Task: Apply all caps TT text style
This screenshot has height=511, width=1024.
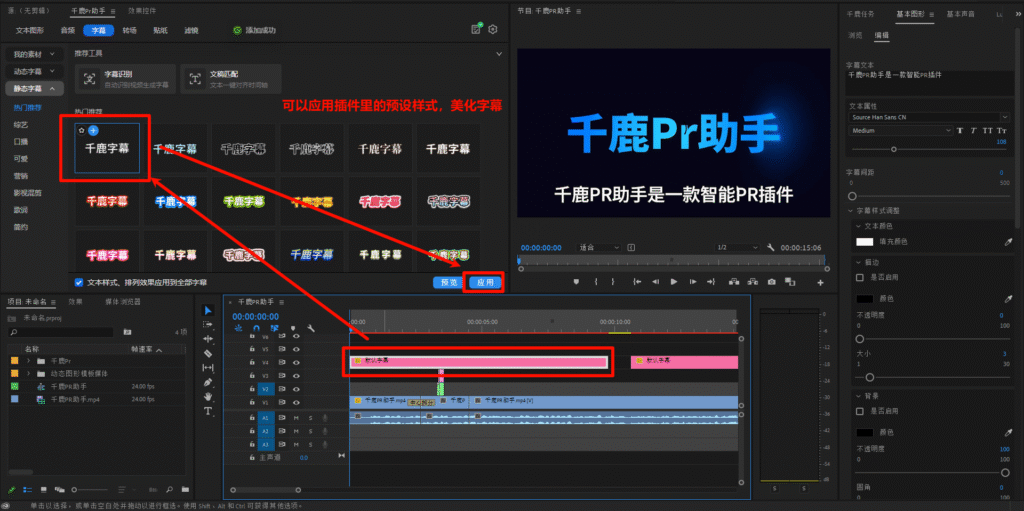Action: point(988,131)
